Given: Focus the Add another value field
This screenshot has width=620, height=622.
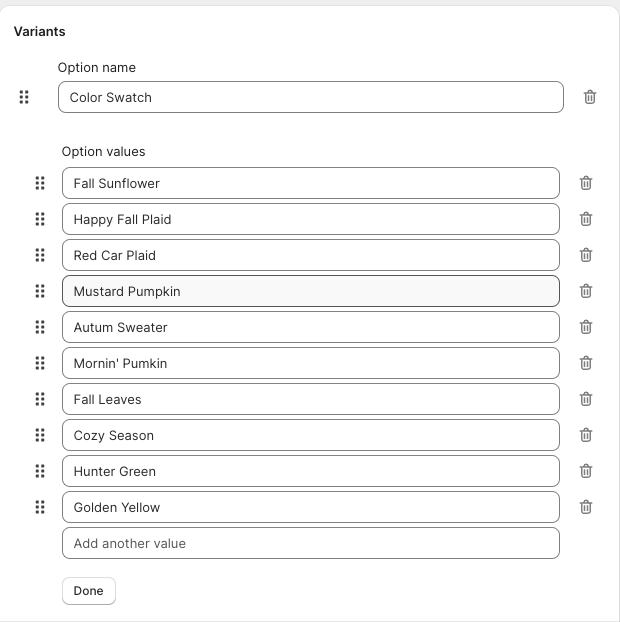Looking at the screenshot, I should 310,543.
